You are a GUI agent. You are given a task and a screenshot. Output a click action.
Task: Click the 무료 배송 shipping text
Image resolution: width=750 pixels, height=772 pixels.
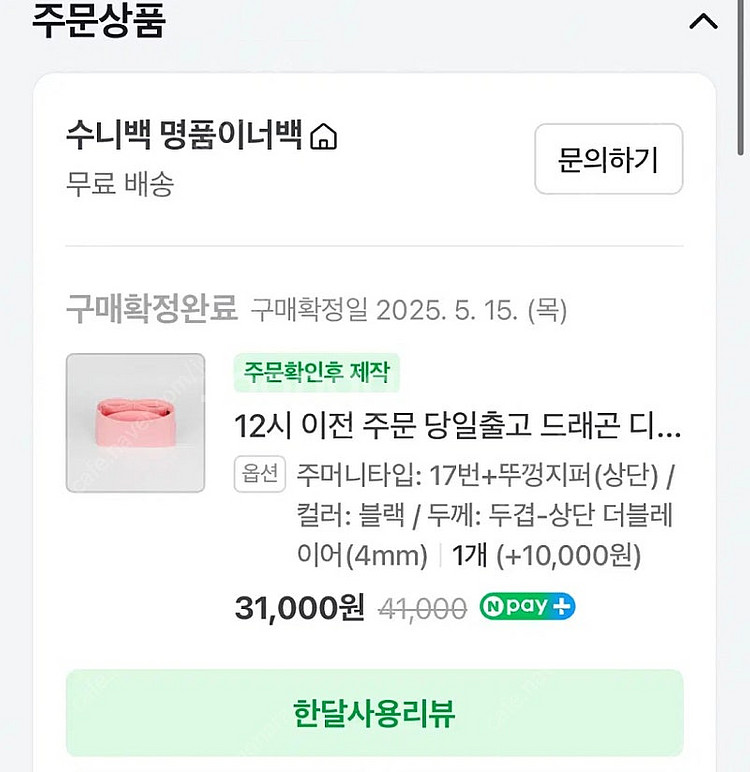click(x=120, y=184)
